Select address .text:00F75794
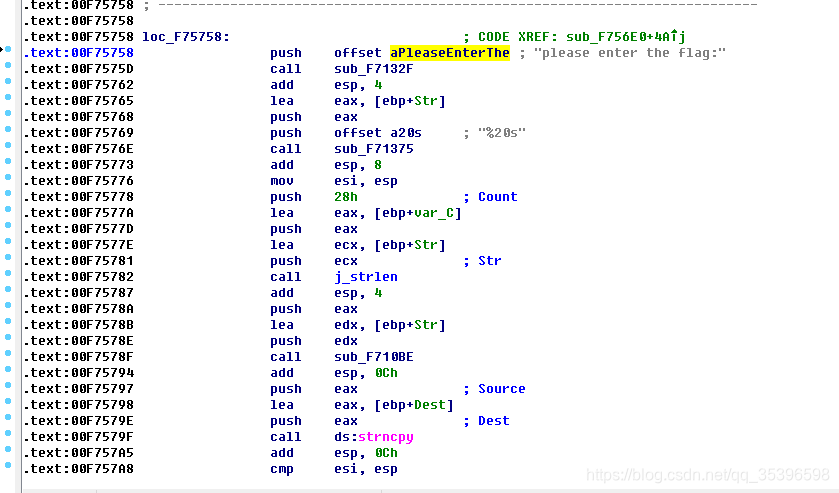The height and width of the screenshot is (493, 839). (79, 373)
